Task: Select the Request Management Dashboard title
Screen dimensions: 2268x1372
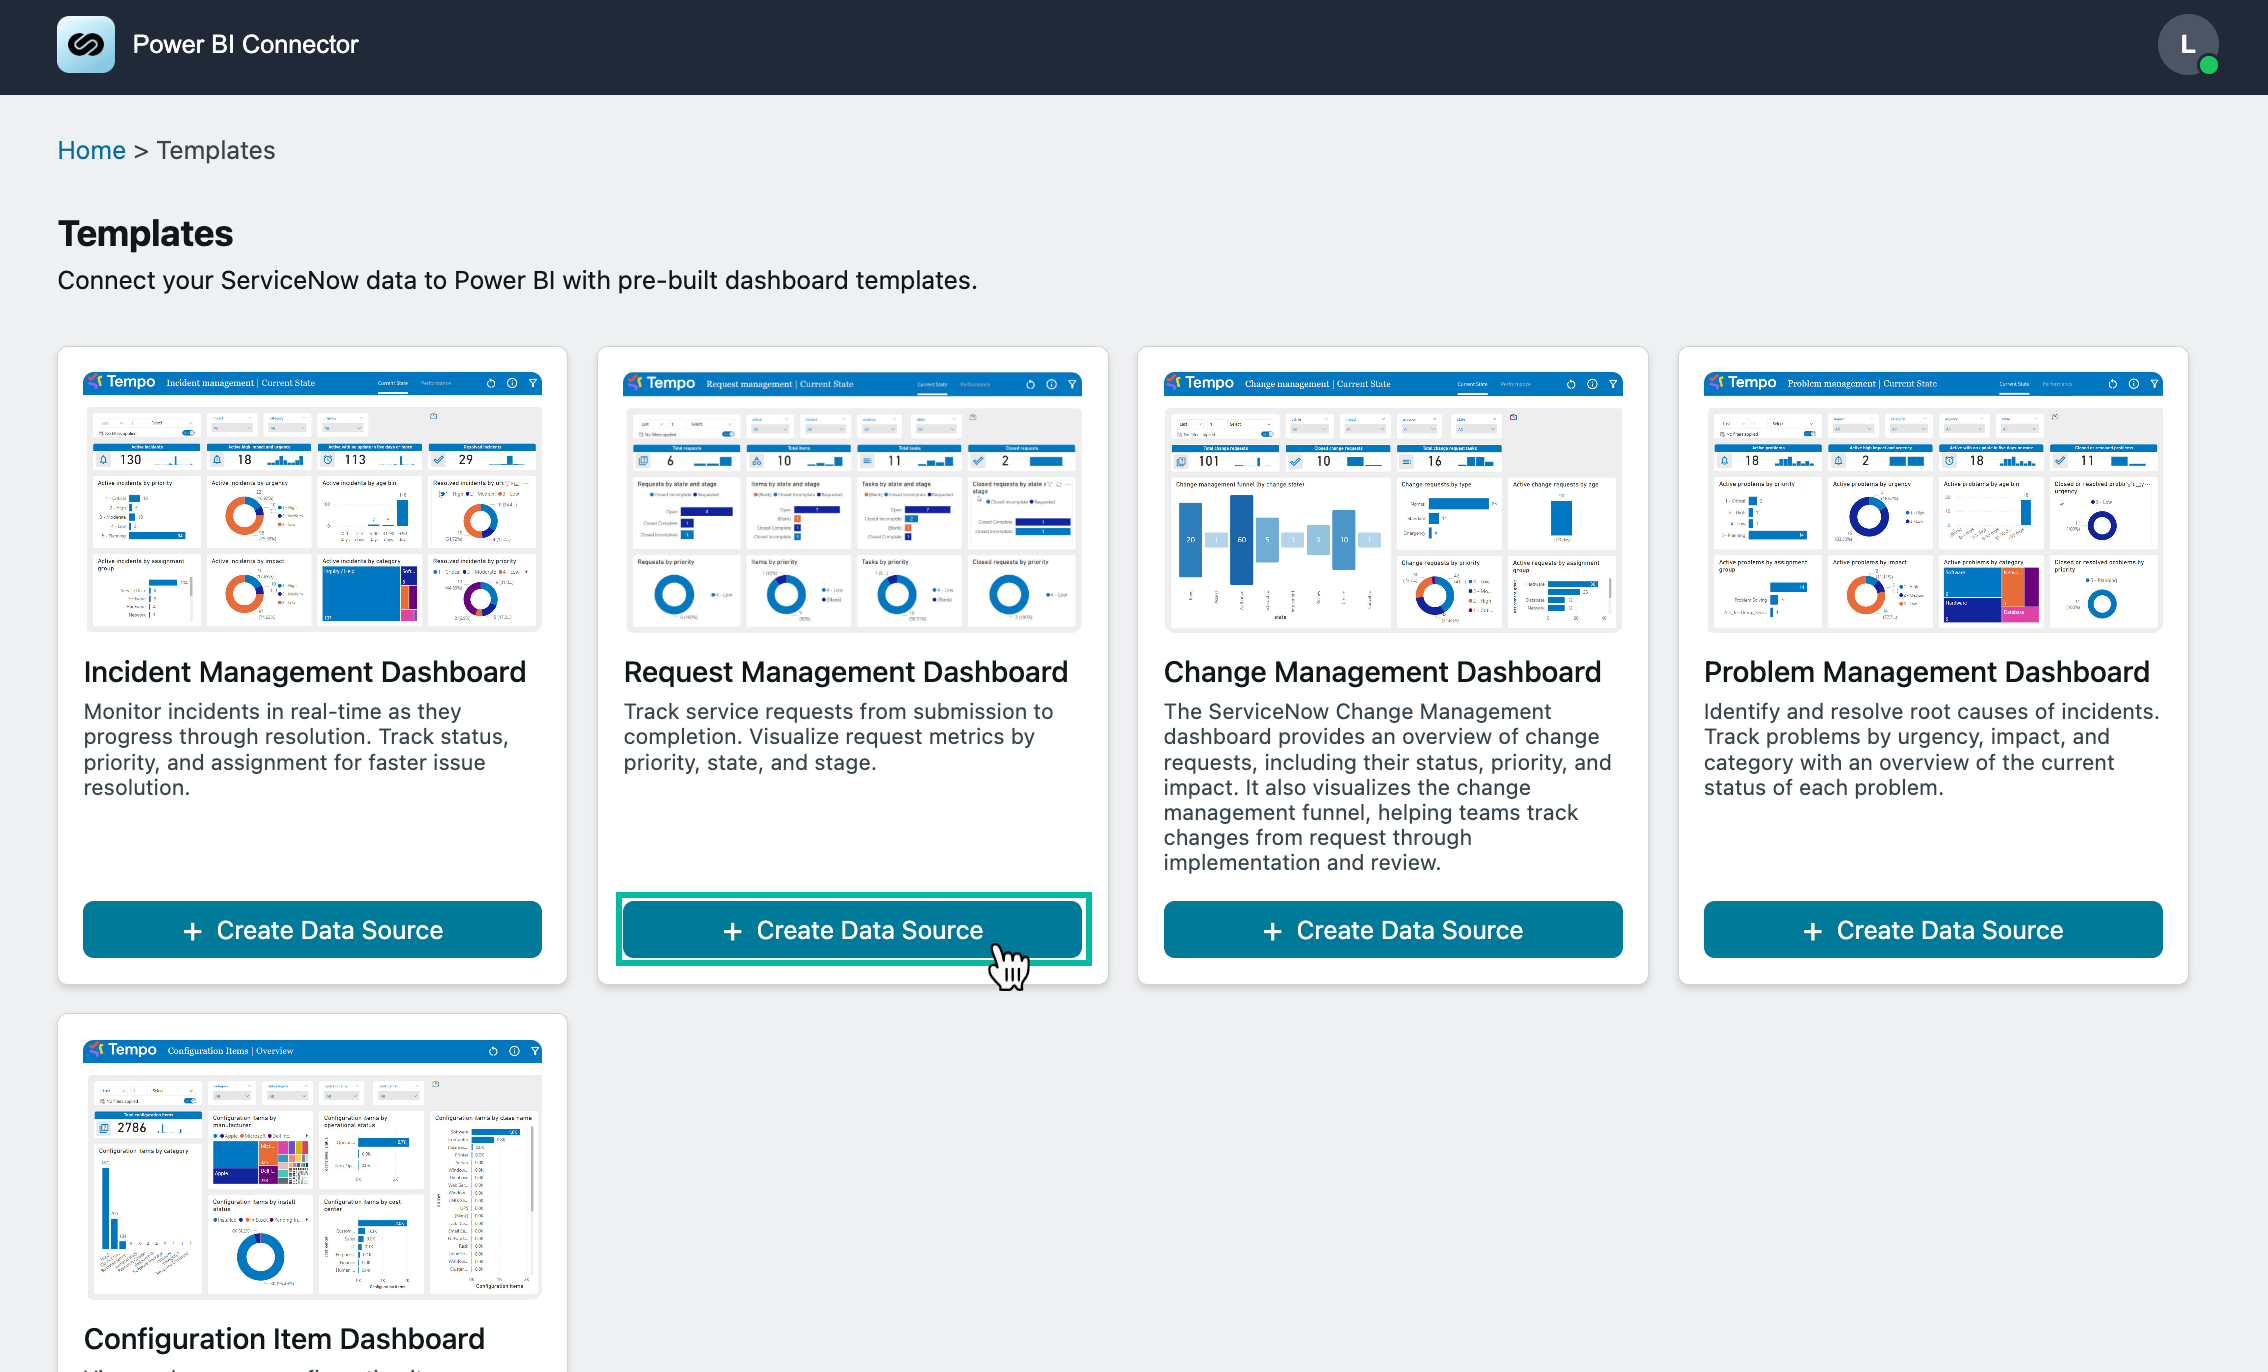Action: click(x=846, y=672)
